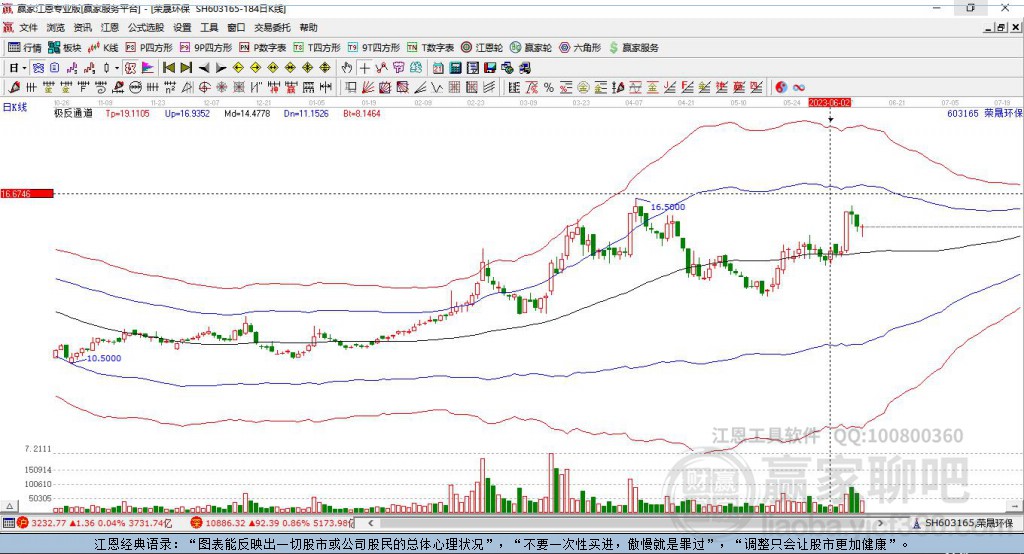The image size is (1024, 554).
Task: Expand the 日 period dropdown
Action: 24,68
